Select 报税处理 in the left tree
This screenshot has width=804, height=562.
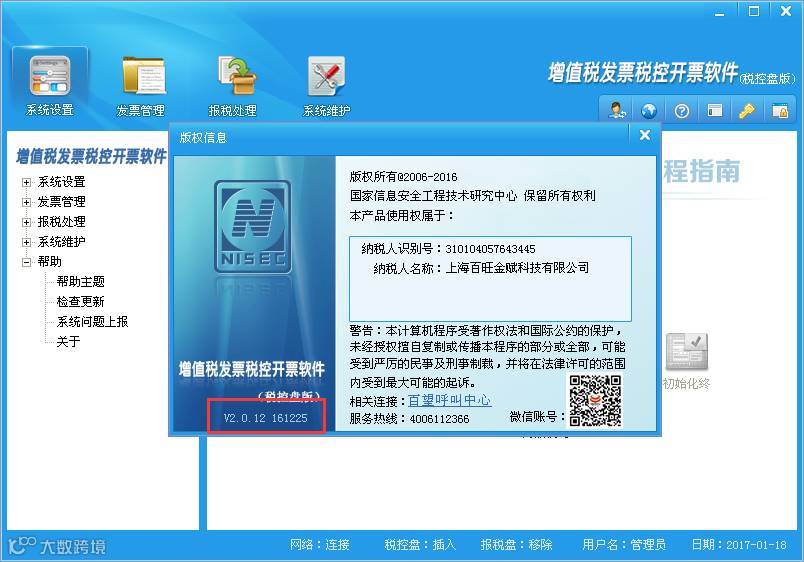[62, 222]
